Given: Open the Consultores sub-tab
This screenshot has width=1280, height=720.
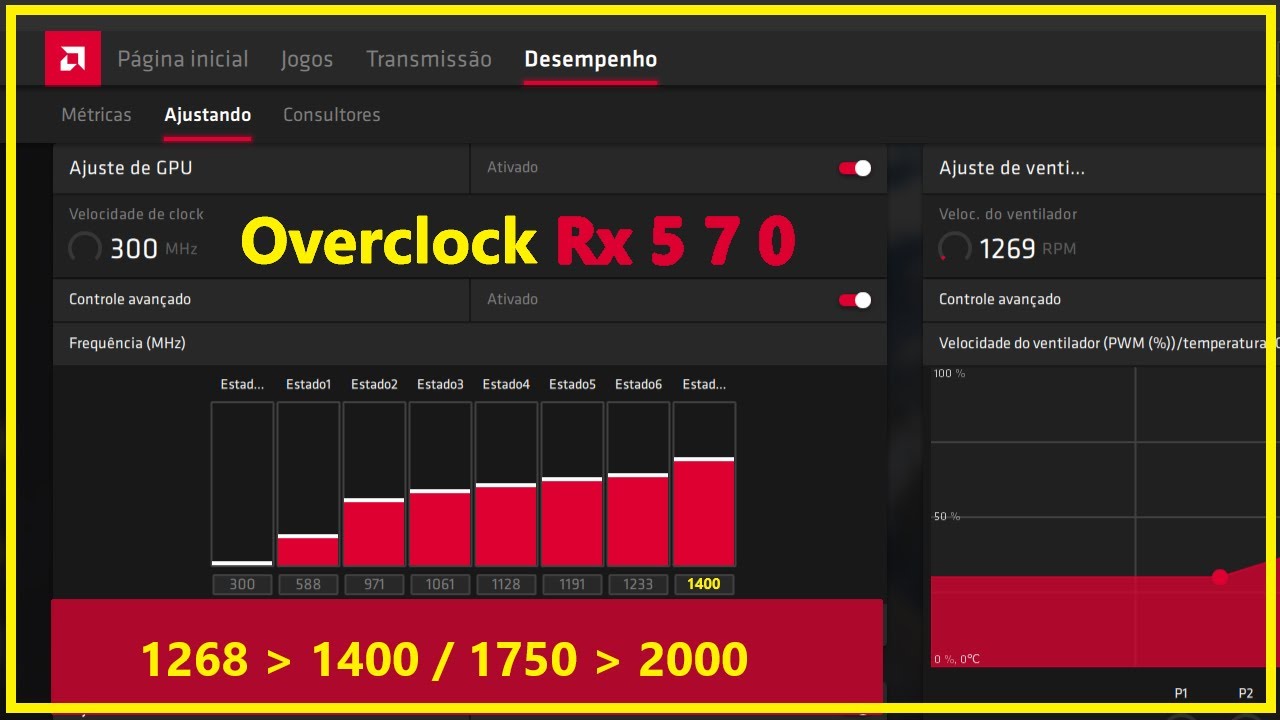Looking at the screenshot, I should coord(332,115).
